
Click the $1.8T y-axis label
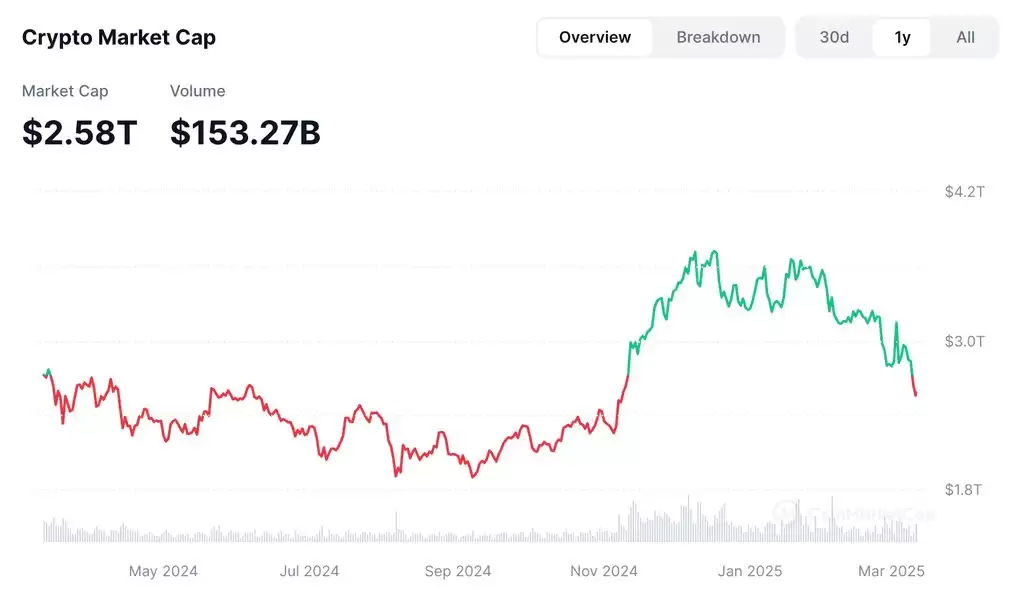pyautogui.click(x=964, y=490)
